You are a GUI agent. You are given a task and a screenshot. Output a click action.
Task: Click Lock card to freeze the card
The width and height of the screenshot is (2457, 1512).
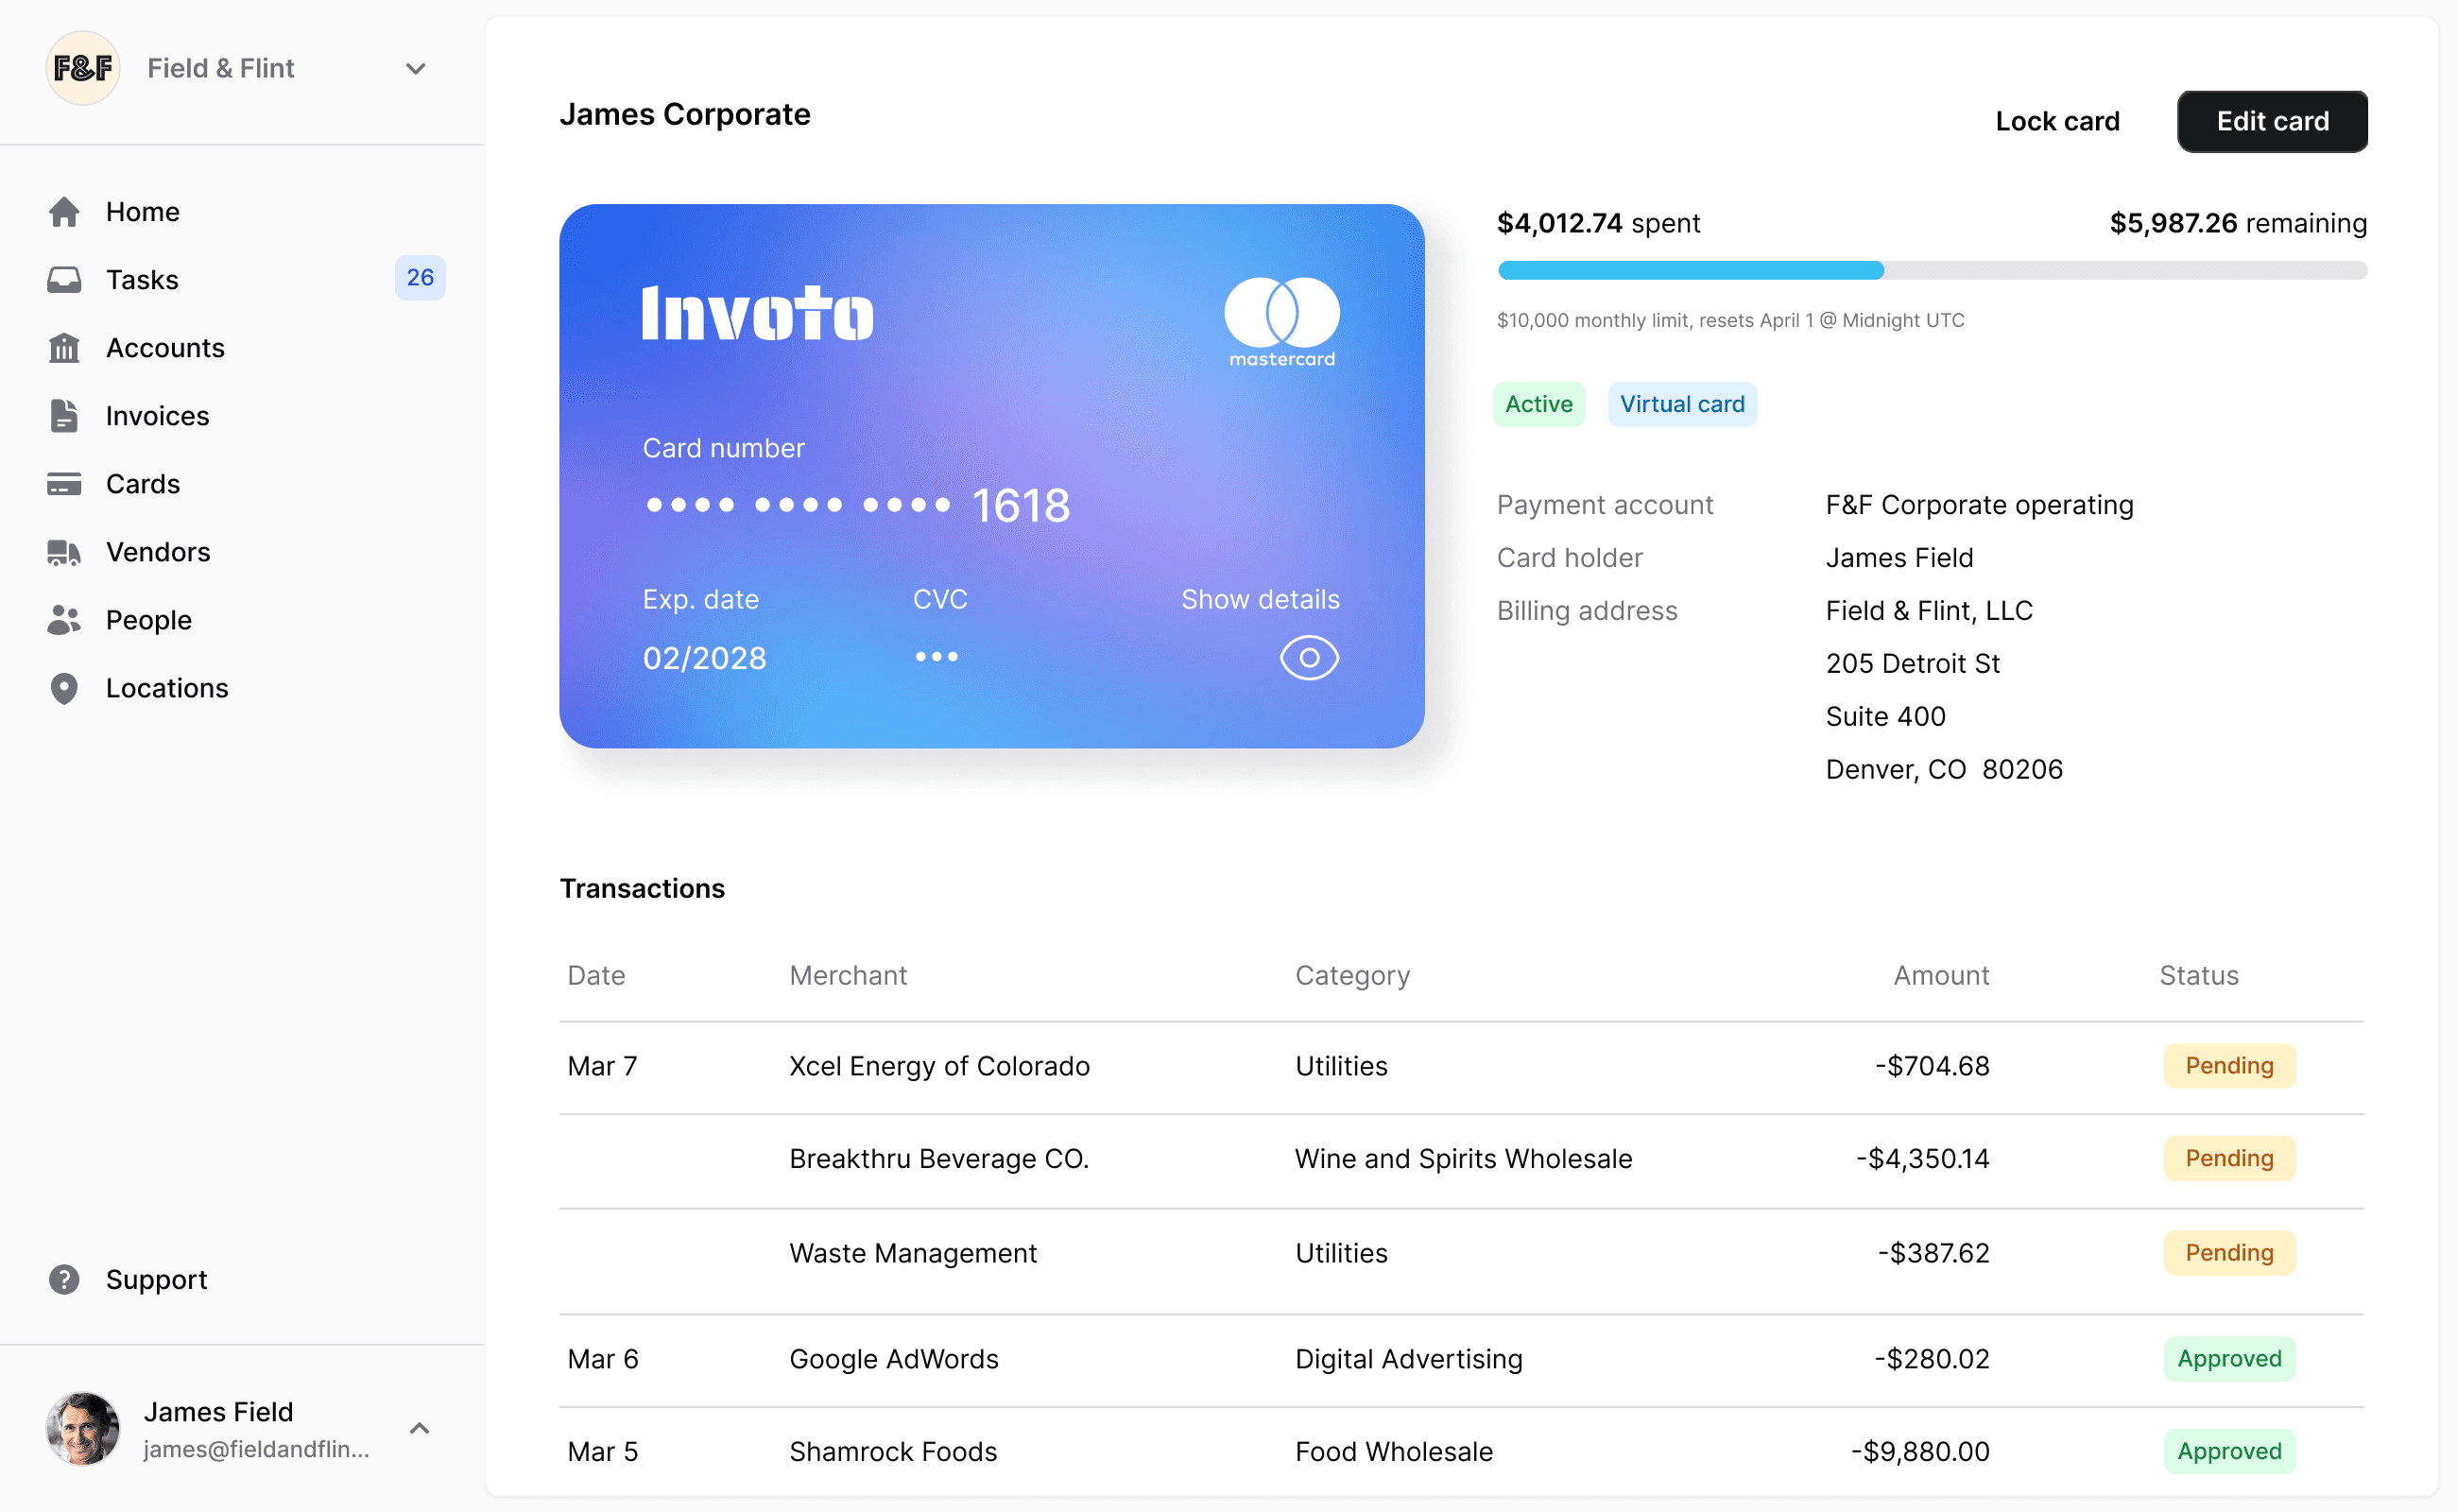[x=2057, y=121]
